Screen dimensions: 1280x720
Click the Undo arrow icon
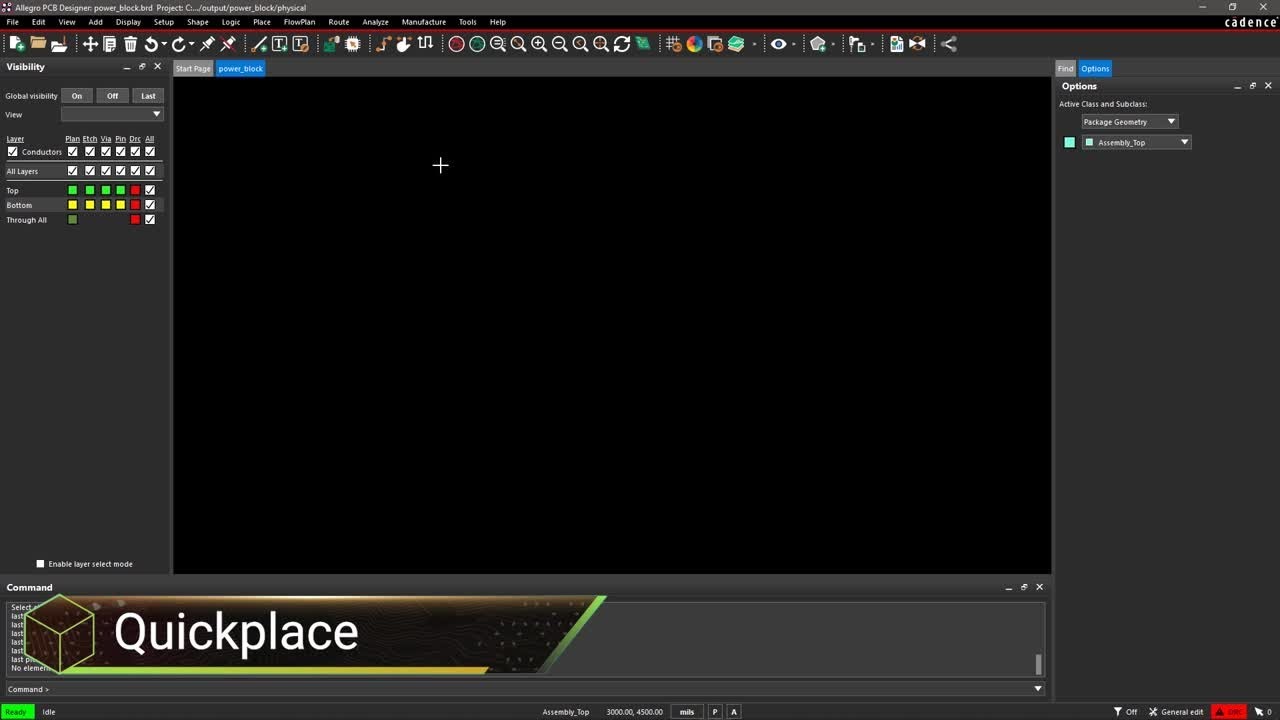[x=151, y=44]
